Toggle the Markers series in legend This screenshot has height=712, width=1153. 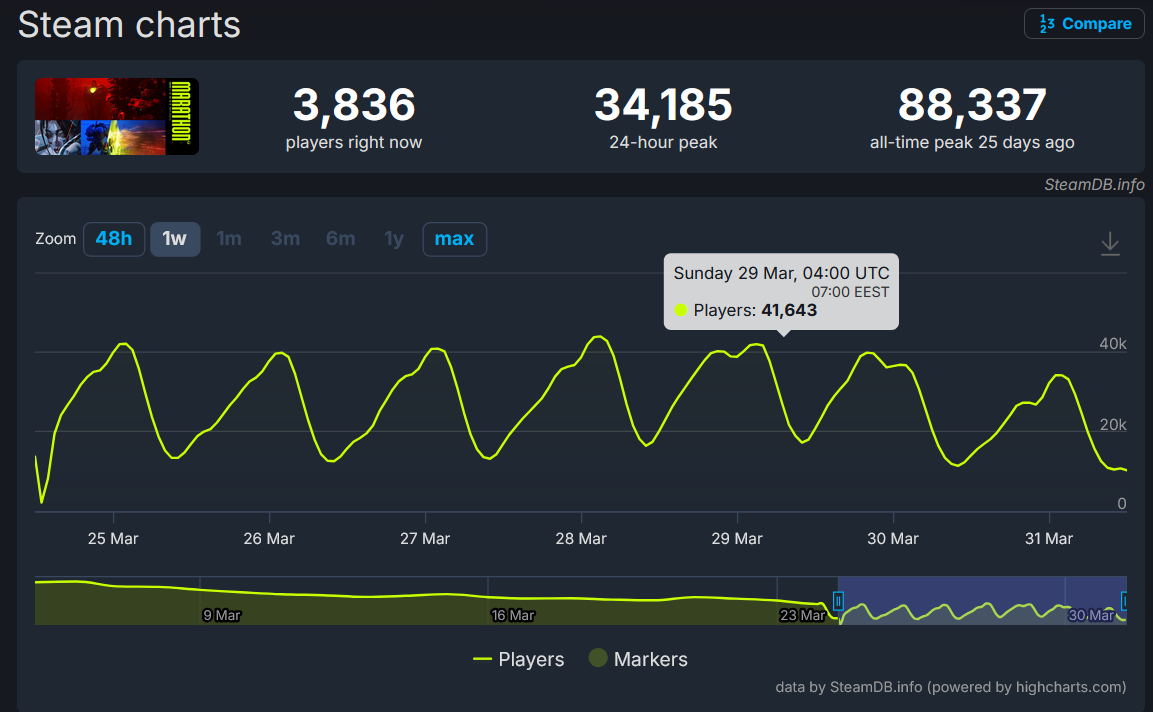[x=638, y=659]
